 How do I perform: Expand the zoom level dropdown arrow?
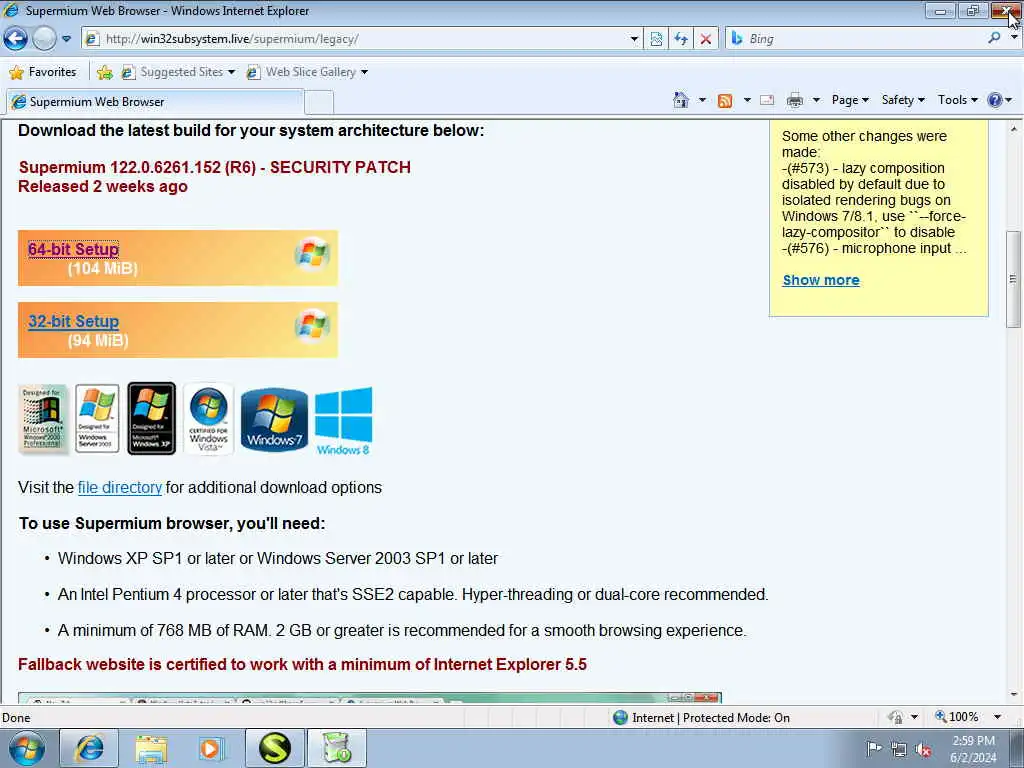997,717
